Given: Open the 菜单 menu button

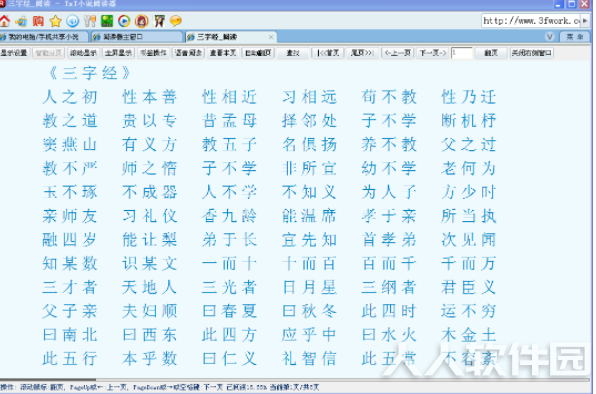Looking at the screenshot, I should tap(575, 37).
